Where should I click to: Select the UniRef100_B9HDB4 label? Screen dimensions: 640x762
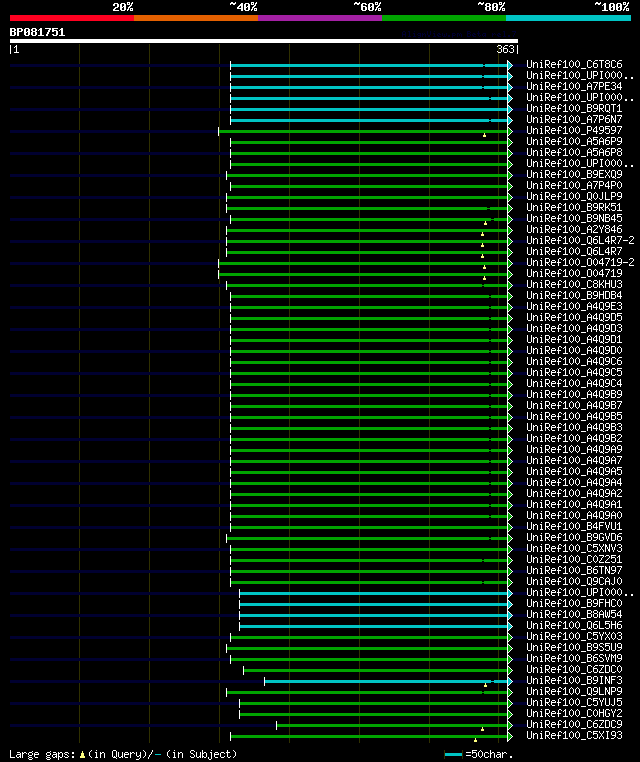[x=574, y=295]
